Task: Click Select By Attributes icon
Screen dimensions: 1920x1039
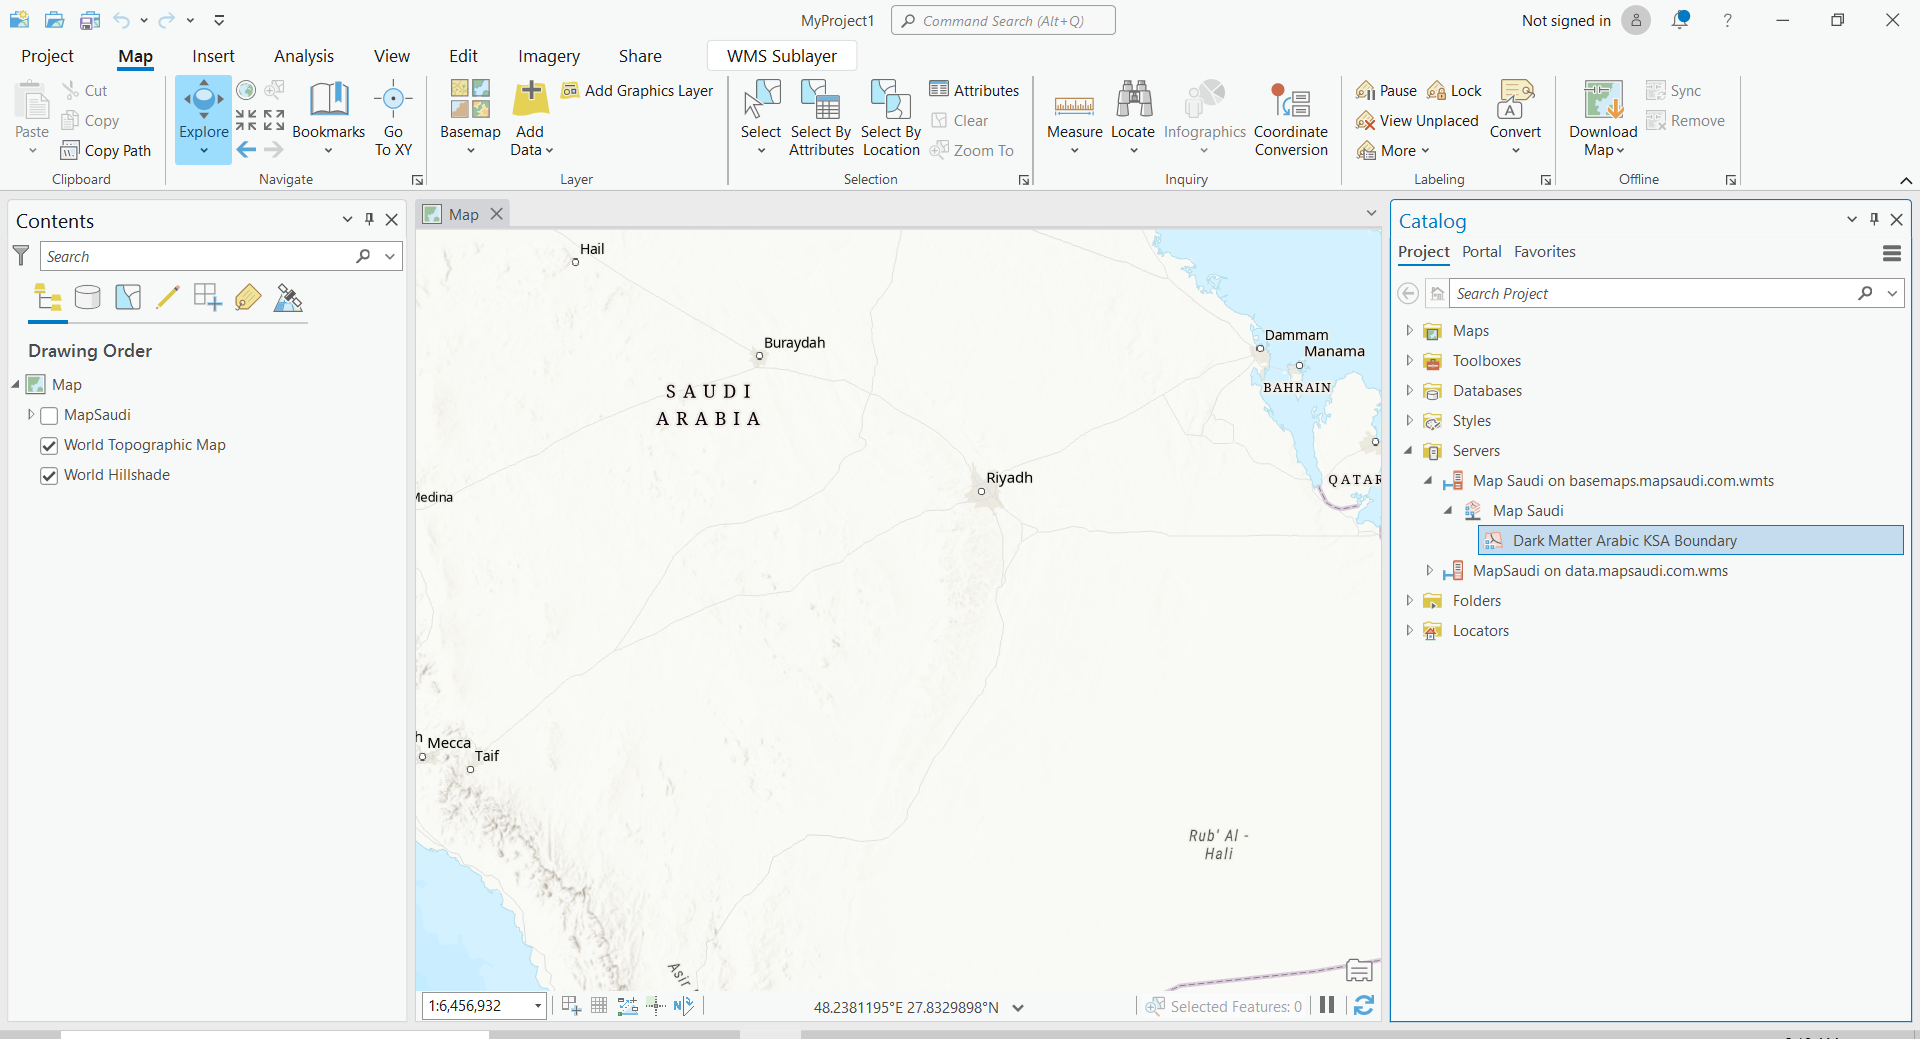Action: coord(820,101)
